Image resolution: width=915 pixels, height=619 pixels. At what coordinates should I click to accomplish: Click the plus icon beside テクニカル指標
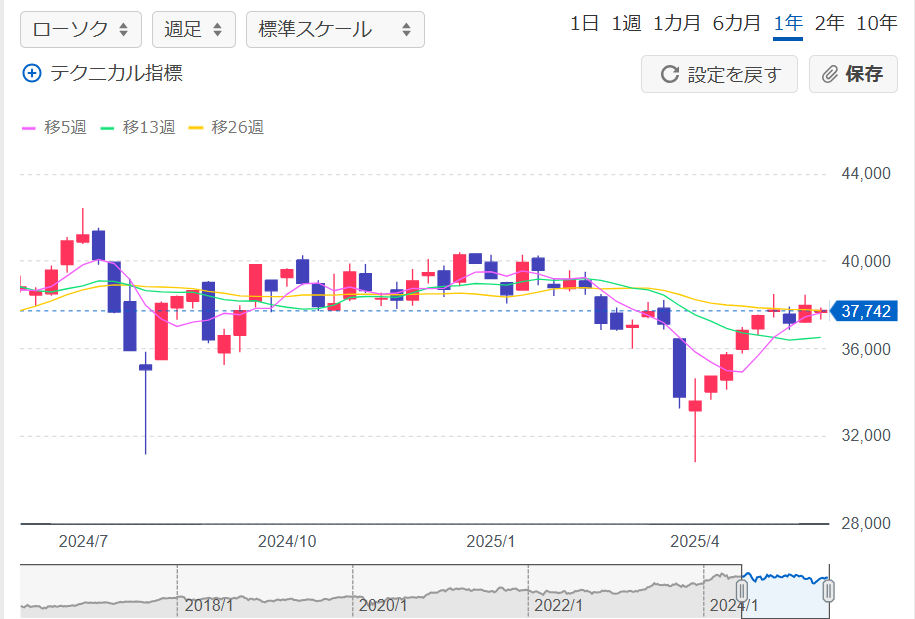click(32, 74)
